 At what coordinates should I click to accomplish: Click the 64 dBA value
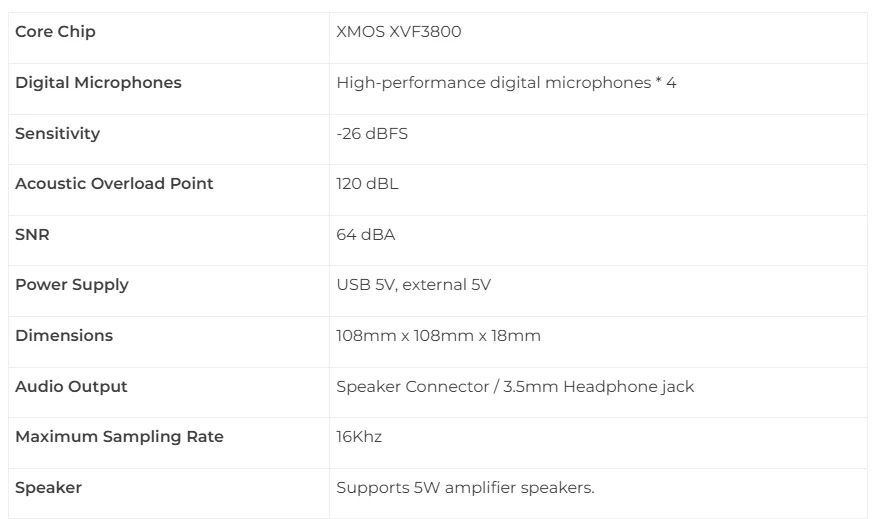(366, 234)
